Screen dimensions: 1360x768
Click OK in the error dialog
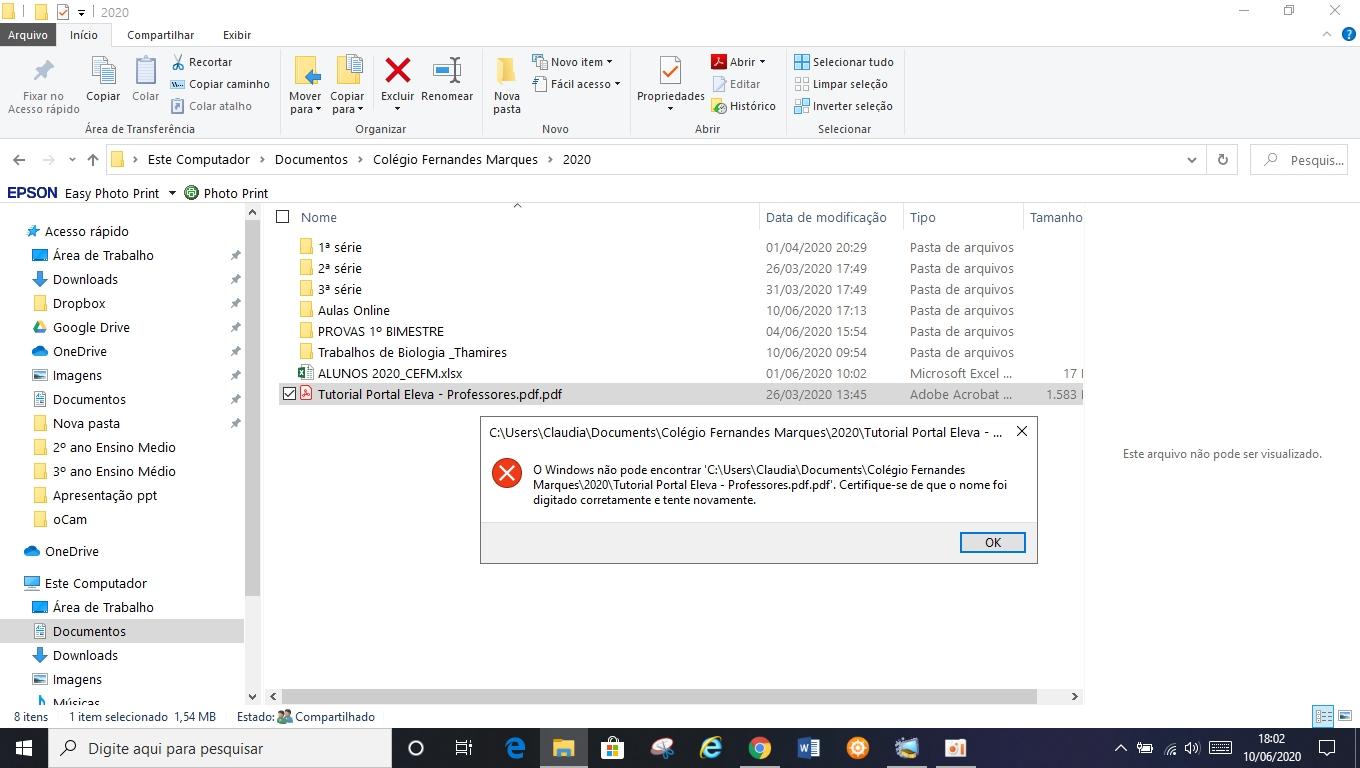point(993,542)
